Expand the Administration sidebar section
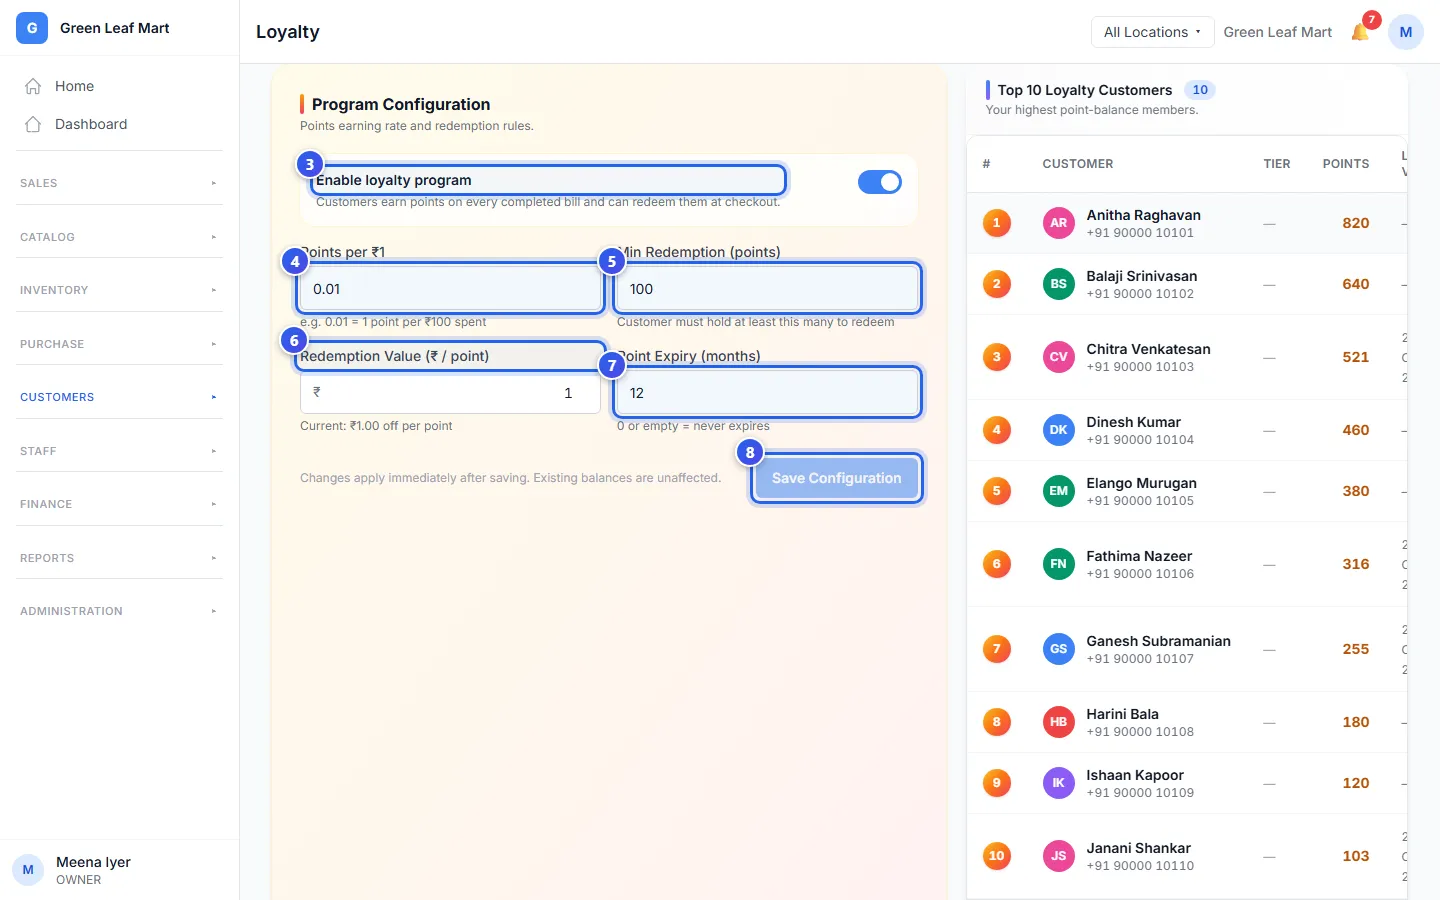The width and height of the screenshot is (1440, 900). pyautogui.click(x=119, y=611)
